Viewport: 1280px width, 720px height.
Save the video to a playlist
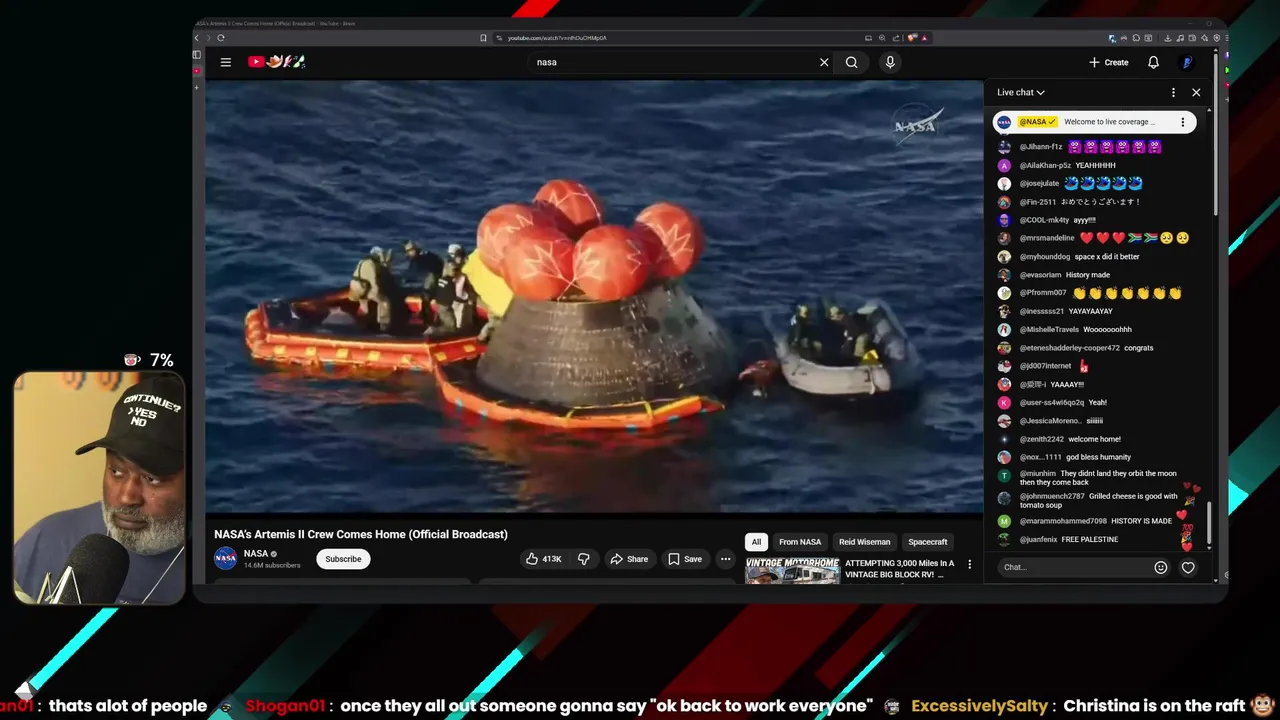pyautogui.click(x=685, y=559)
